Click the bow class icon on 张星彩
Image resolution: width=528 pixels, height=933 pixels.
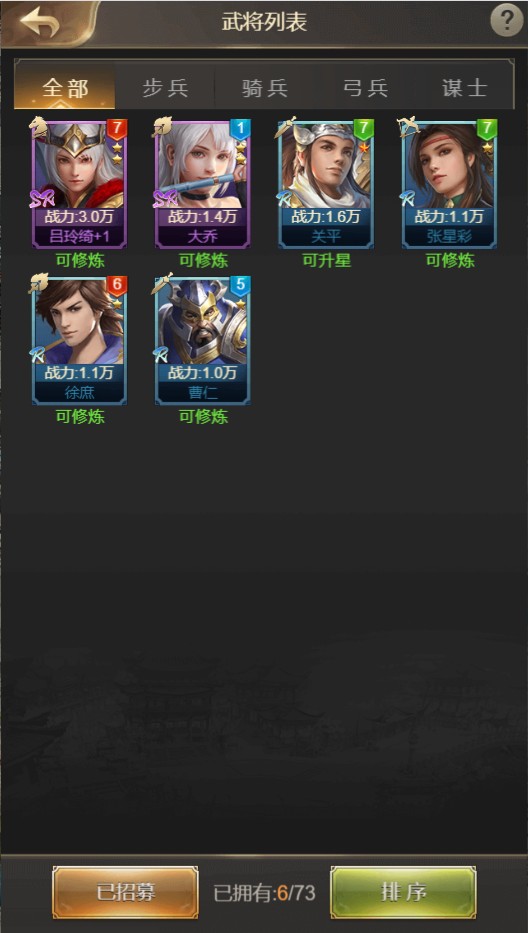coord(410,127)
